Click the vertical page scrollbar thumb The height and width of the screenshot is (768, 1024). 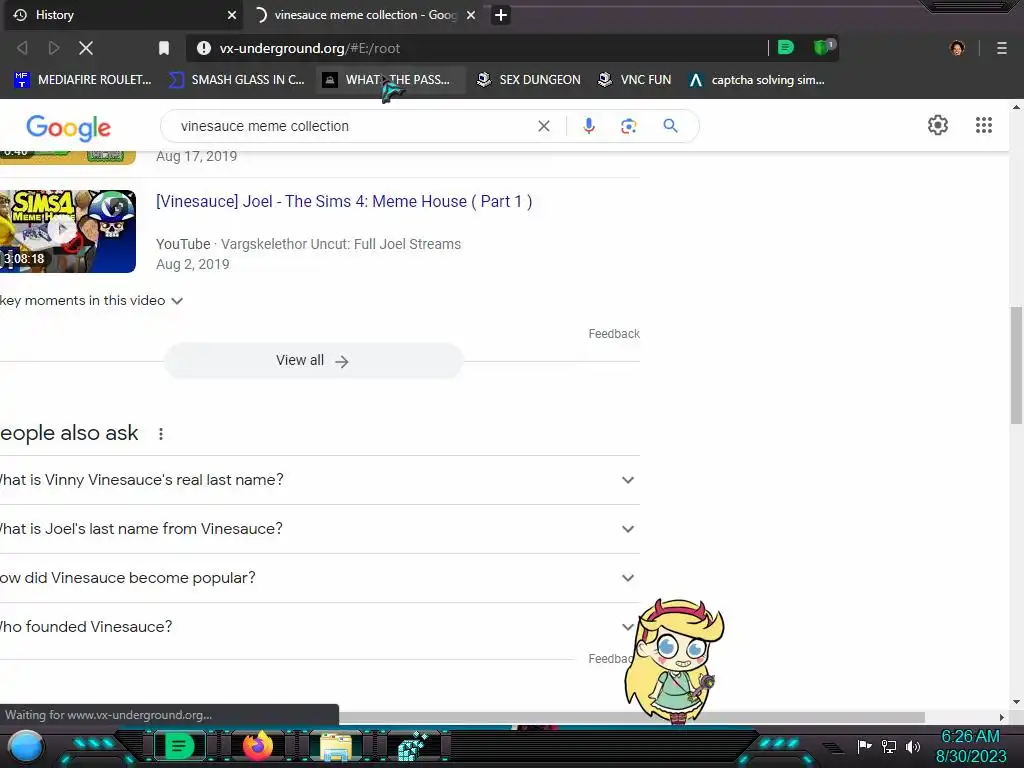click(x=1016, y=365)
